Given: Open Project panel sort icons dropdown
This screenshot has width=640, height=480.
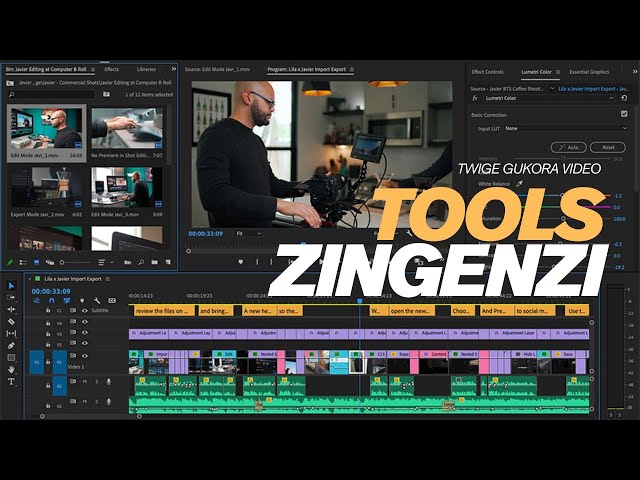Looking at the screenshot, I should point(105,262).
